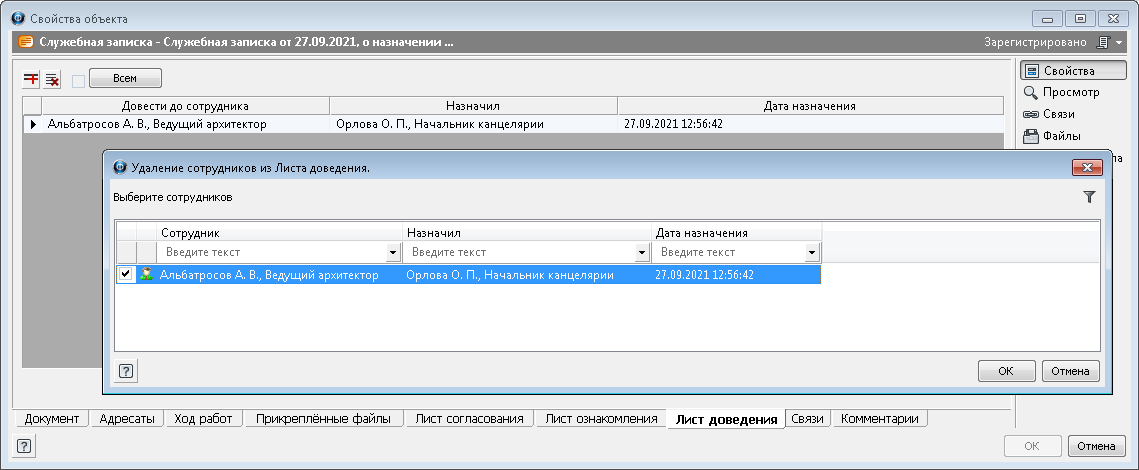The width and height of the screenshot is (1139, 470).
Task: Uncheck the Альбатросов А. В. row checkbox
Action: coord(125,275)
